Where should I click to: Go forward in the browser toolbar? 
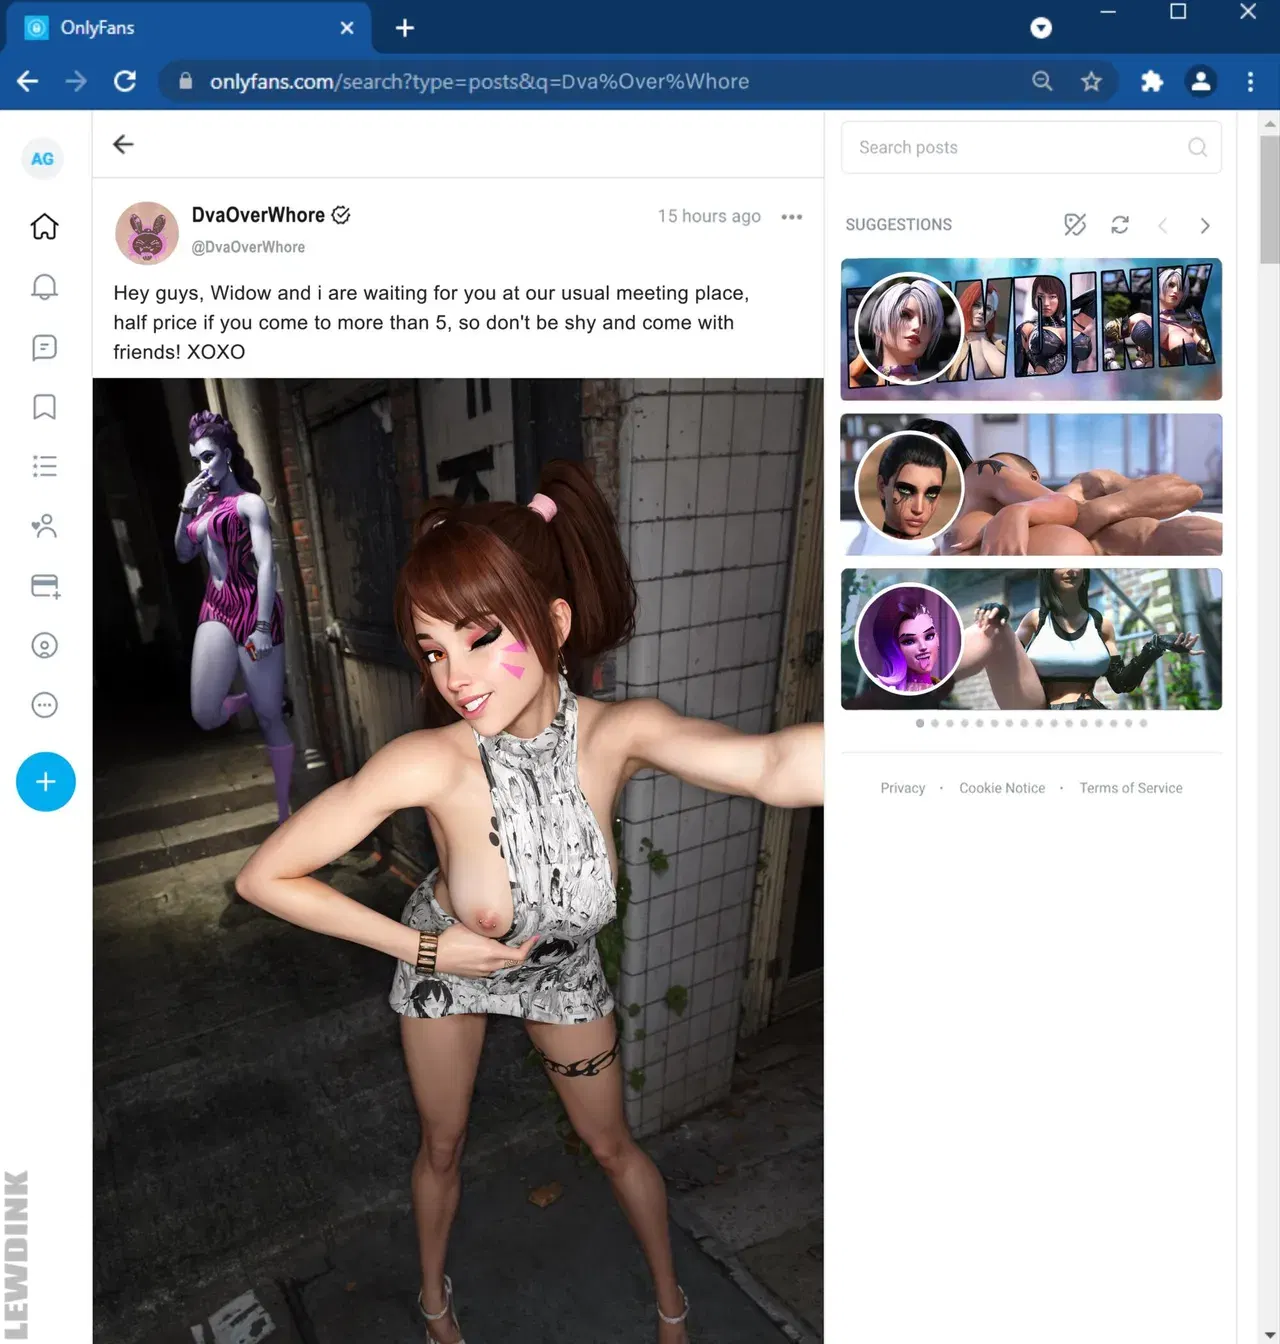(76, 81)
